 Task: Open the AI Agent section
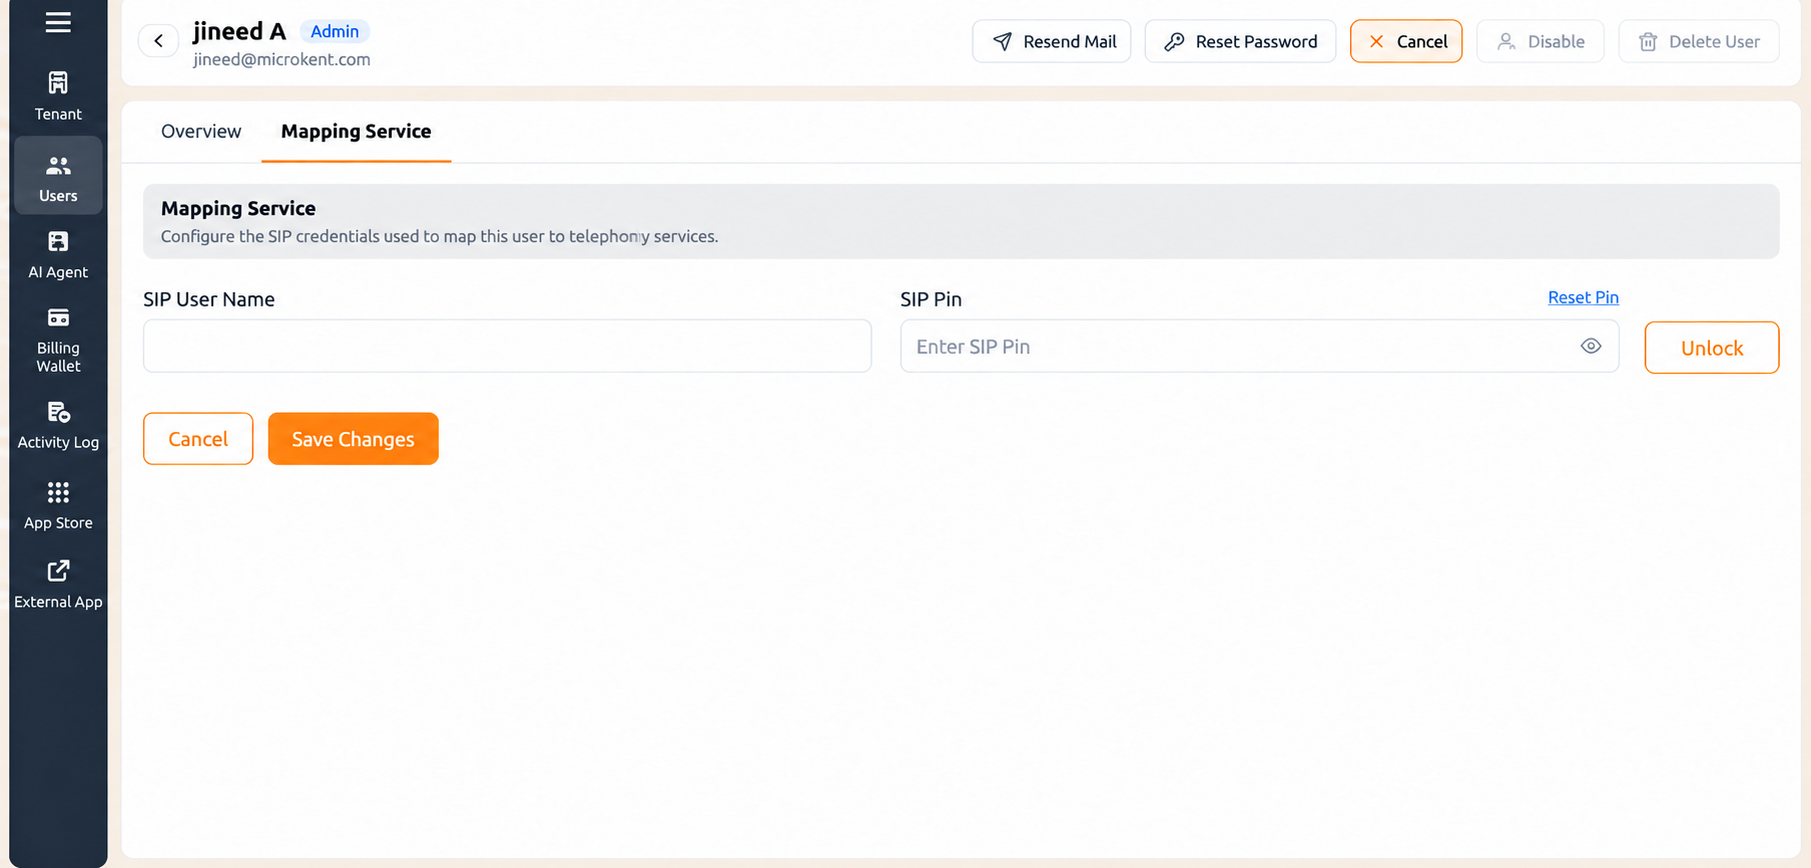pyautogui.click(x=58, y=255)
